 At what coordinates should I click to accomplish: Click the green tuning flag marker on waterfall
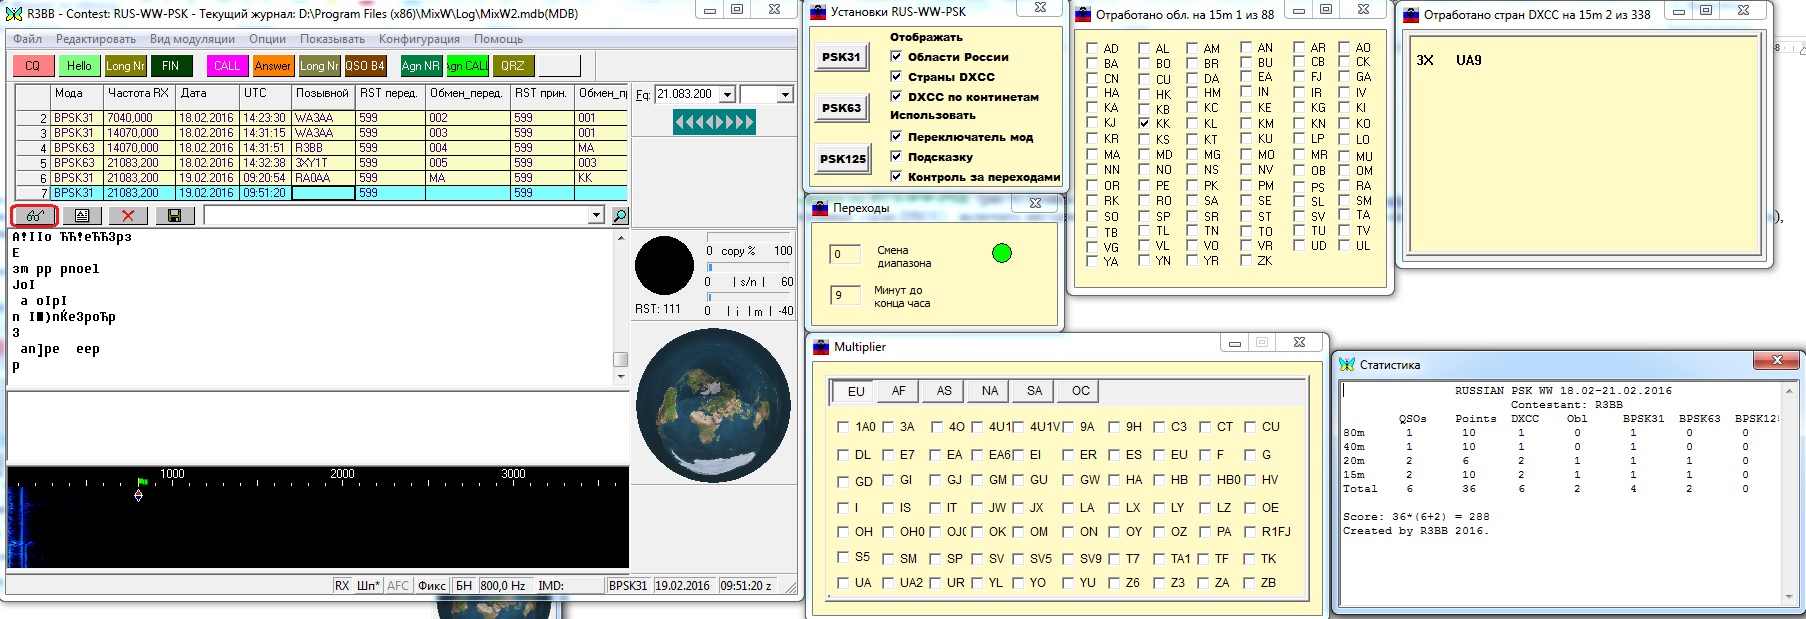pyautogui.click(x=142, y=482)
